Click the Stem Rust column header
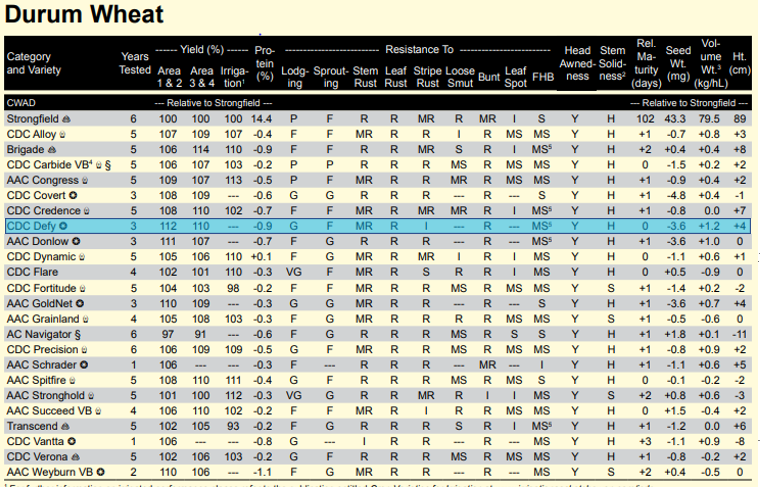 365,77
